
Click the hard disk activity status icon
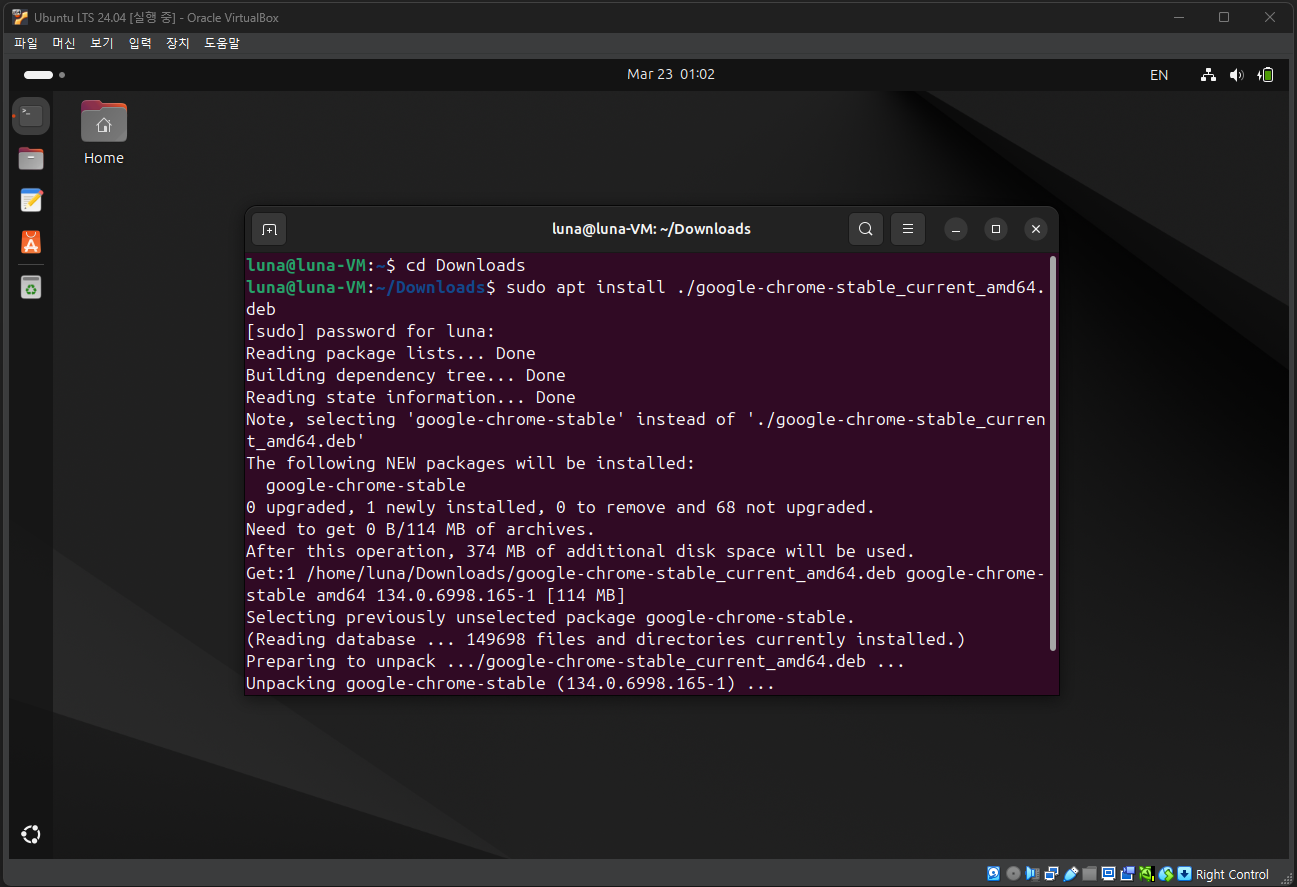pyautogui.click(x=993, y=874)
